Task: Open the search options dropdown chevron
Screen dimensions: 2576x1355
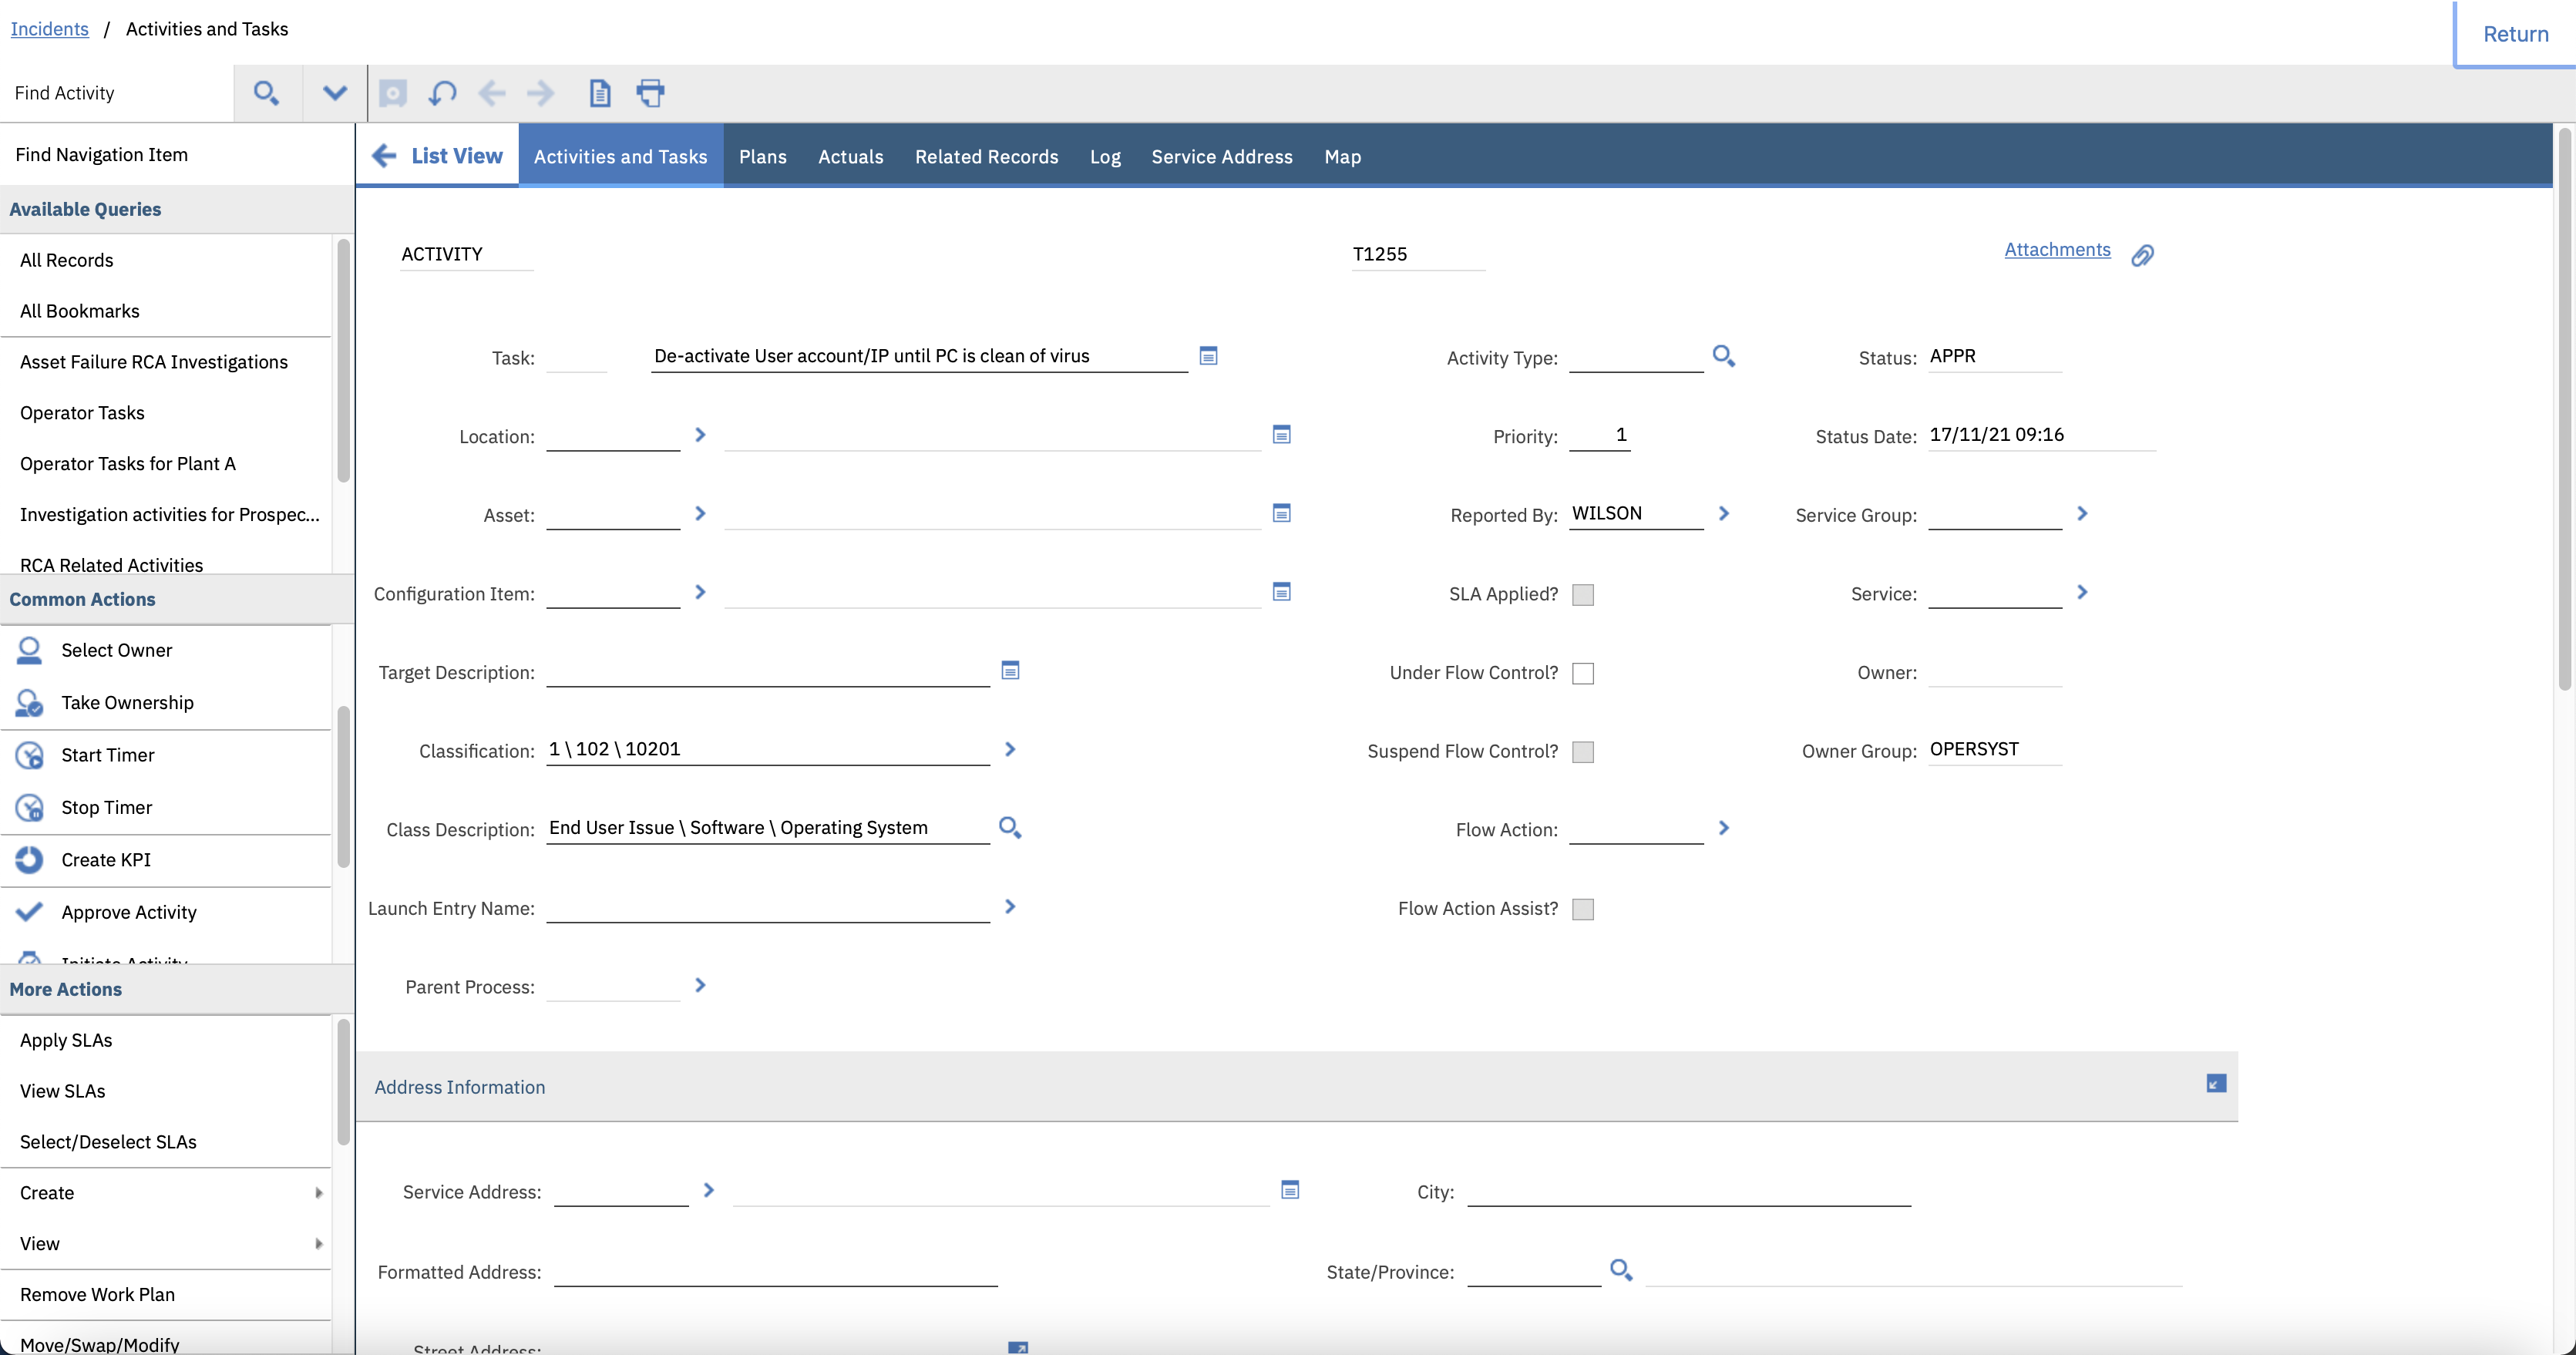Action: point(334,93)
